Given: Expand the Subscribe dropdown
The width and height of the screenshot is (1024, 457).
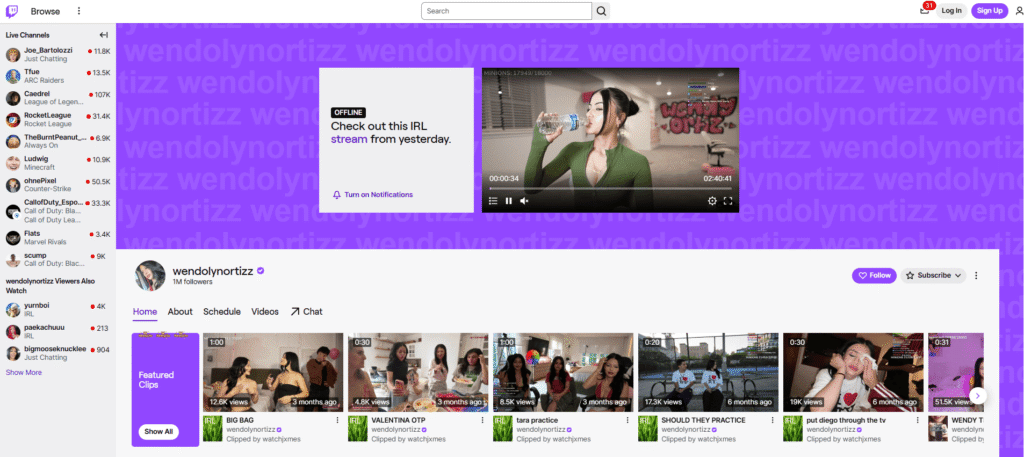Looking at the screenshot, I should [x=933, y=276].
